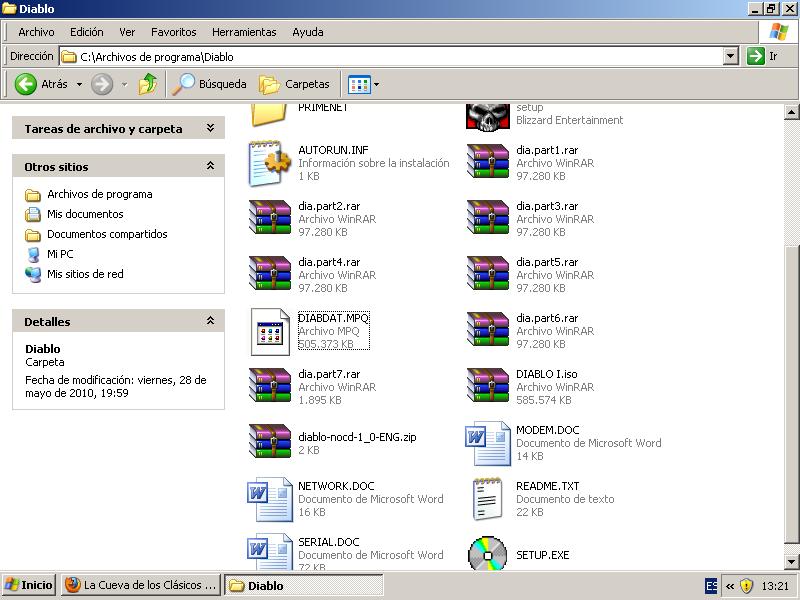Select dia.part7.rar archive icon
Screen dimensions: 800x600
(269, 386)
